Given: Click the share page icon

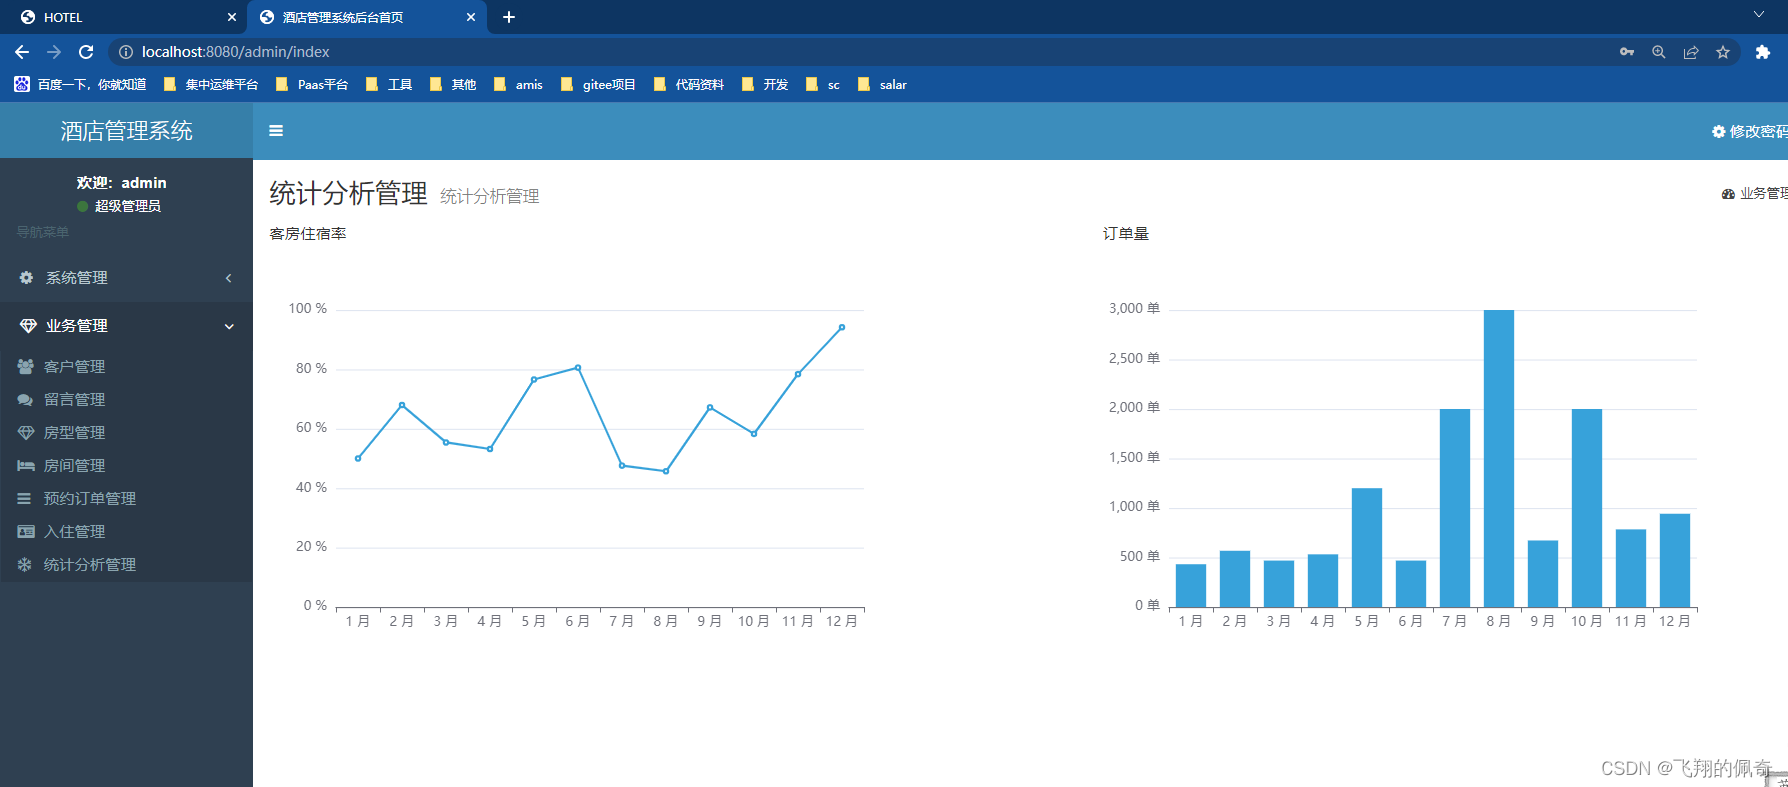Looking at the screenshot, I should click(1691, 52).
